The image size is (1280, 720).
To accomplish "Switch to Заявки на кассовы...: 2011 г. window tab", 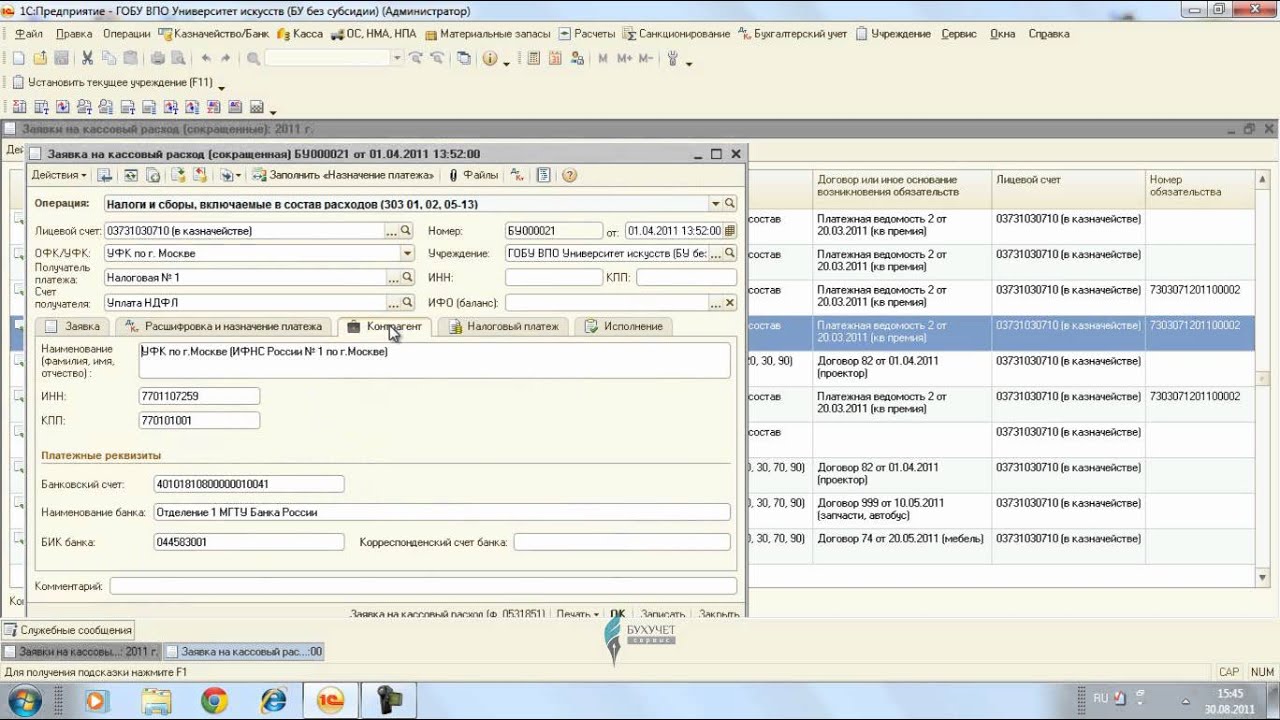I will [82, 651].
